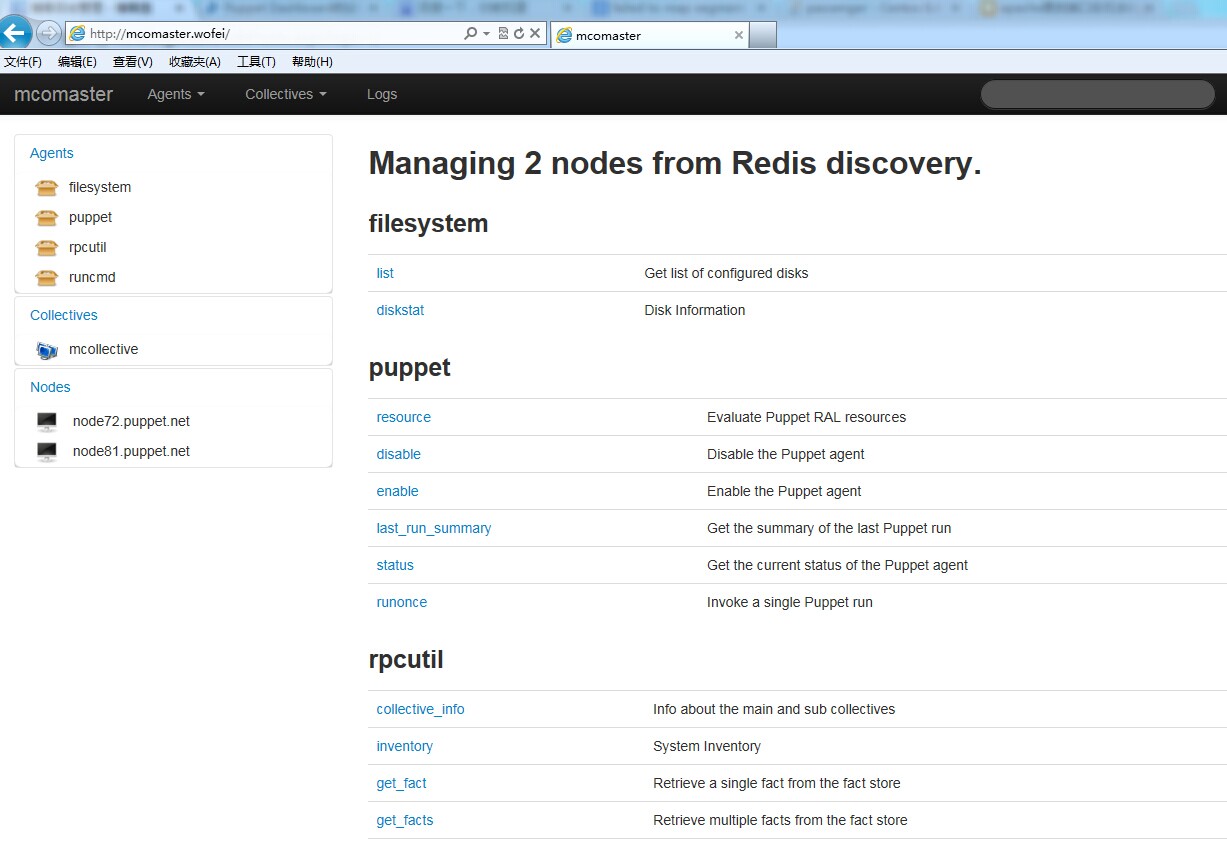Open the 查看(V) menu
The width and height of the screenshot is (1227, 845).
click(x=133, y=62)
